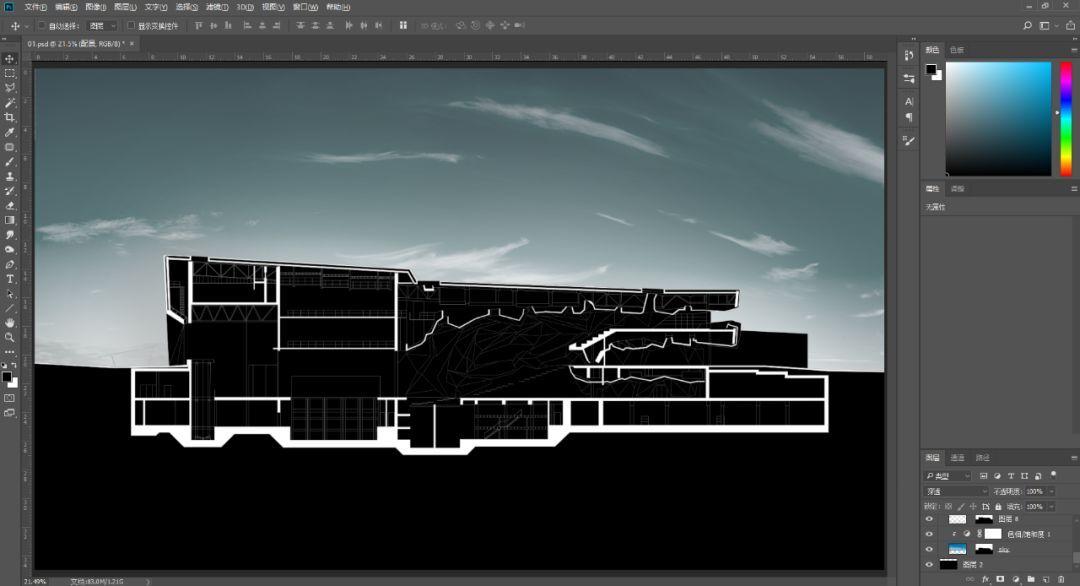Open the Layers panel flyout menu

pos(1074,458)
